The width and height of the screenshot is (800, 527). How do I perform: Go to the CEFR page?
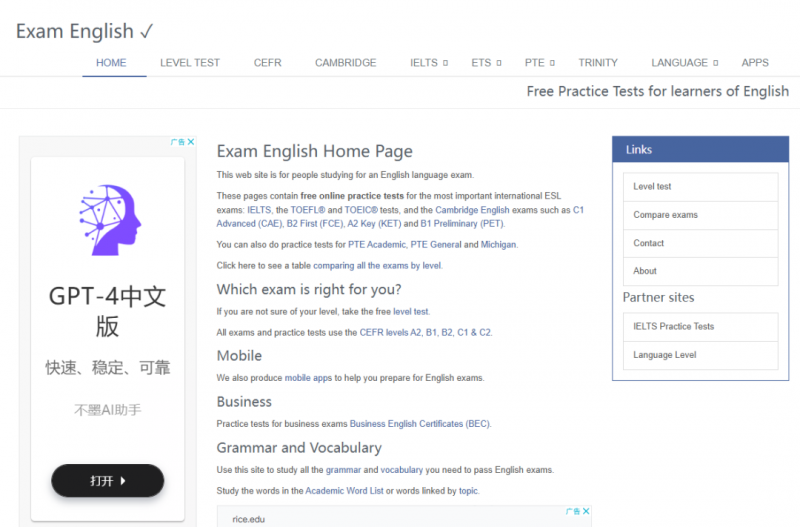click(x=267, y=63)
